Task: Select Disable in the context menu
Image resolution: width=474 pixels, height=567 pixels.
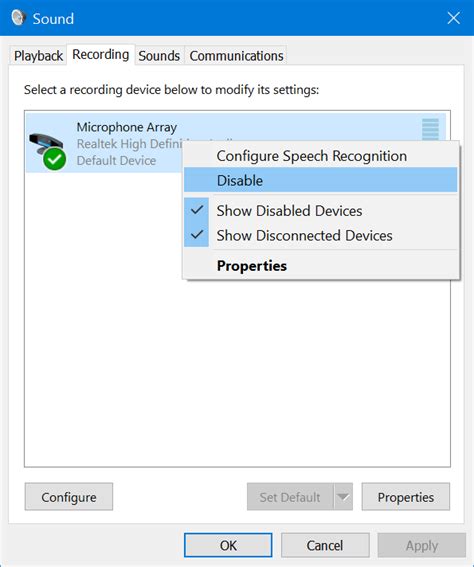Action: [x=321, y=180]
